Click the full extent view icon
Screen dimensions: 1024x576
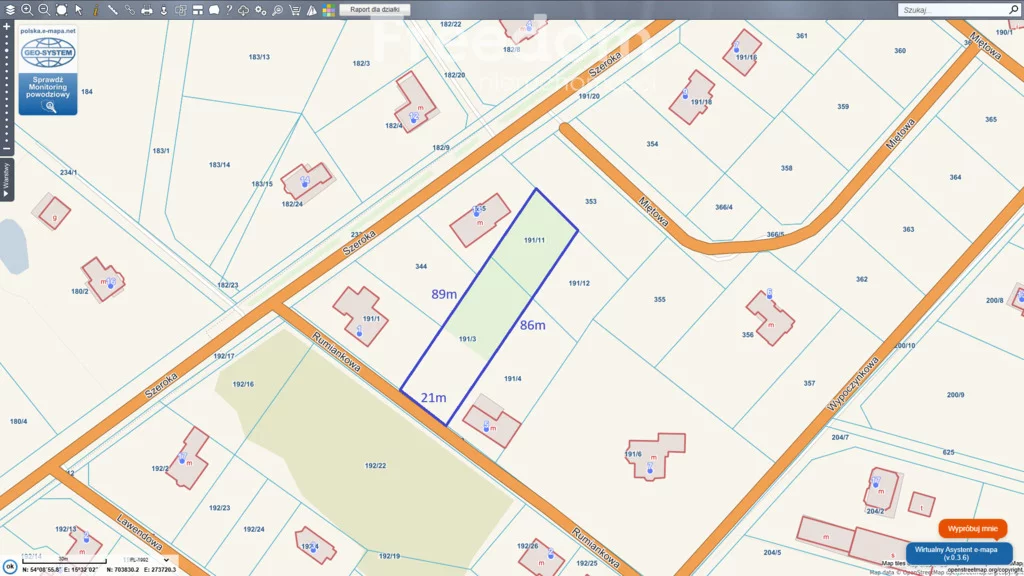coord(61,9)
